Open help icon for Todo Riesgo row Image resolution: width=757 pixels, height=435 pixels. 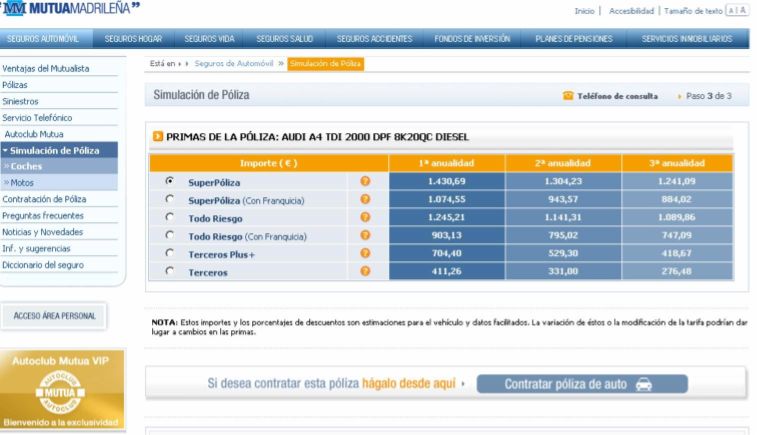coord(365,217)
